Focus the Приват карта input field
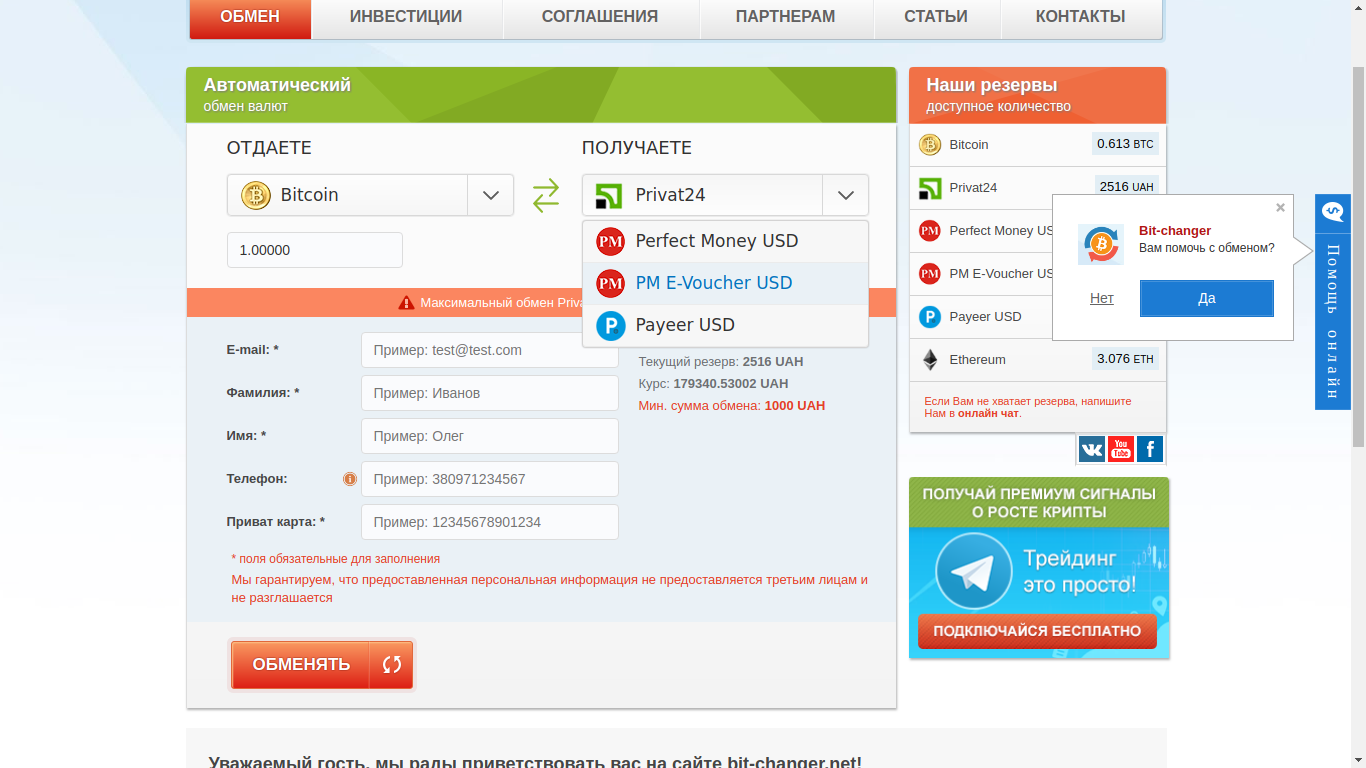This screenshot has height=768, width=1366. (490, 522)
